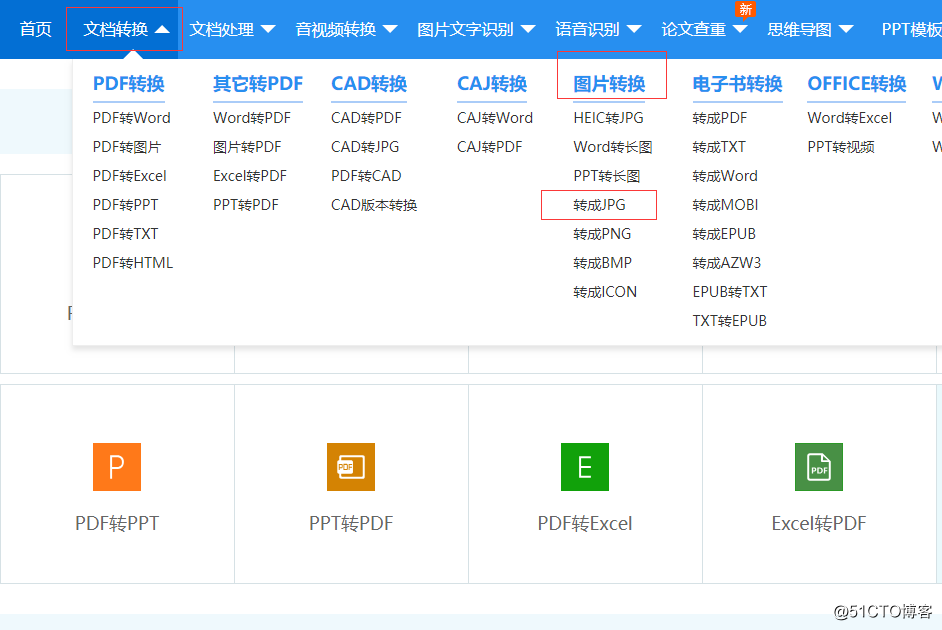Choose CAD转PDF option
Screen dimensions: 942x630
(366, 118)
